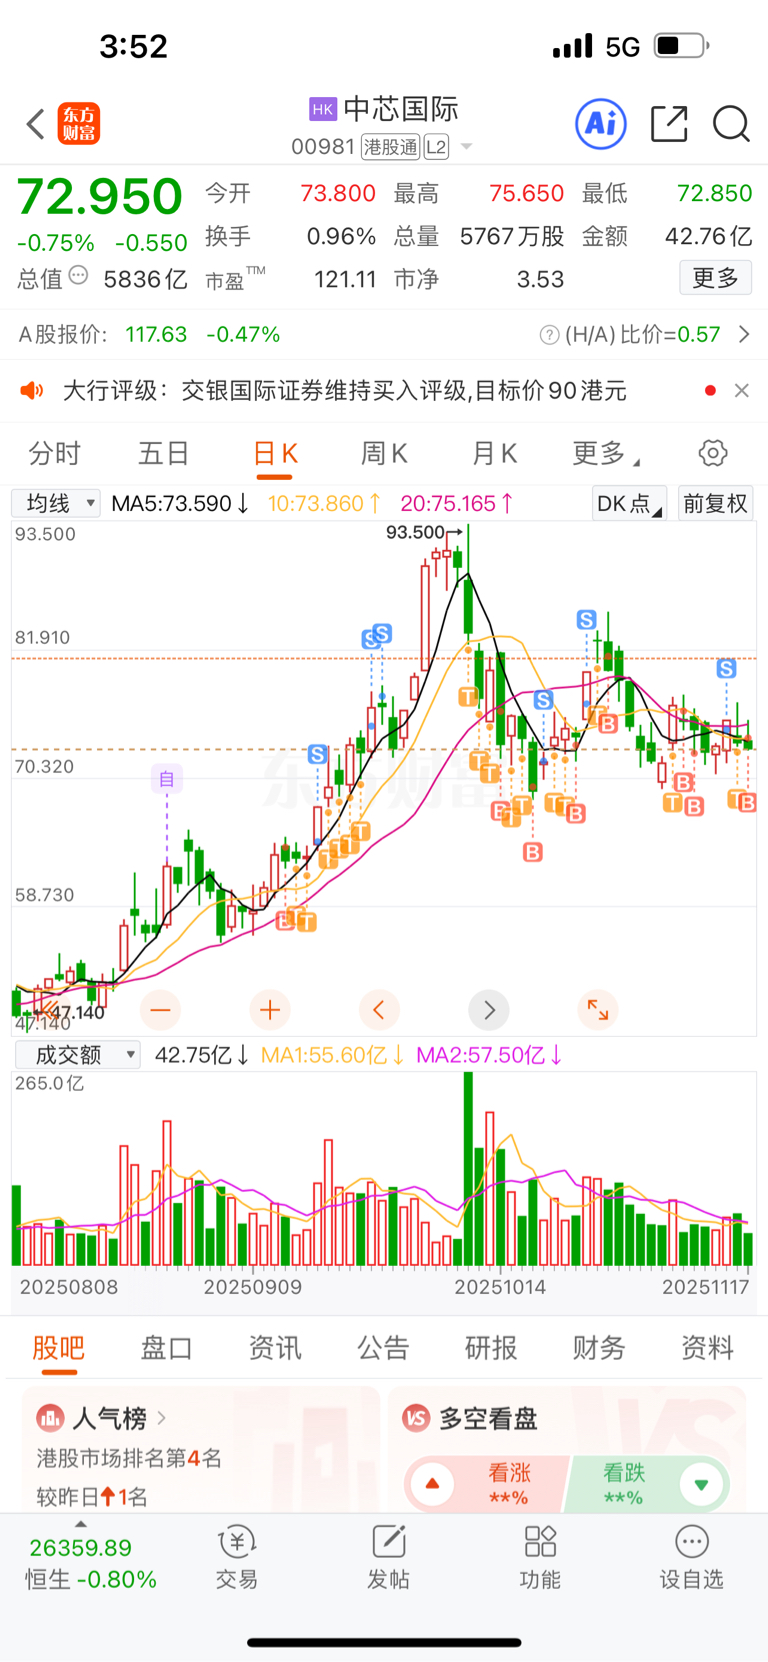Switch to 月K chart tab
The height and width of the screenshot is (1662, 768).
[494, 454]
